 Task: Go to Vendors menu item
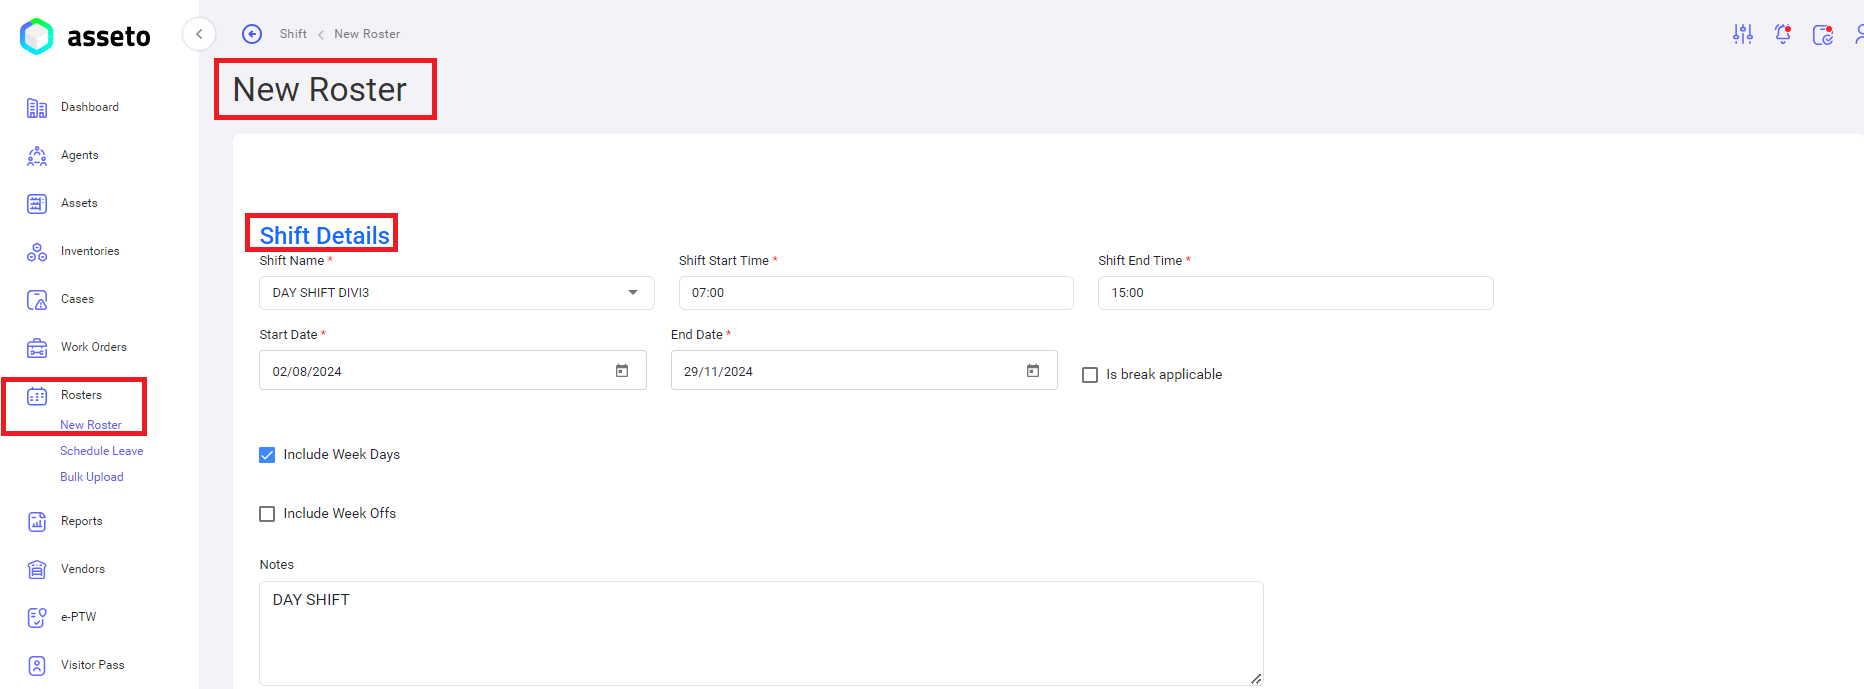click(x=83, y=569)
